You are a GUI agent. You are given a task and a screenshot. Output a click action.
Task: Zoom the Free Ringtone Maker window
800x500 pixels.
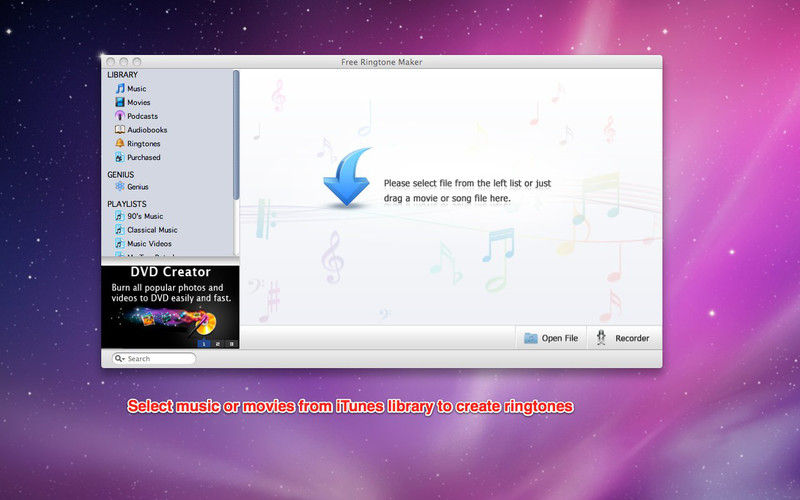137,62
